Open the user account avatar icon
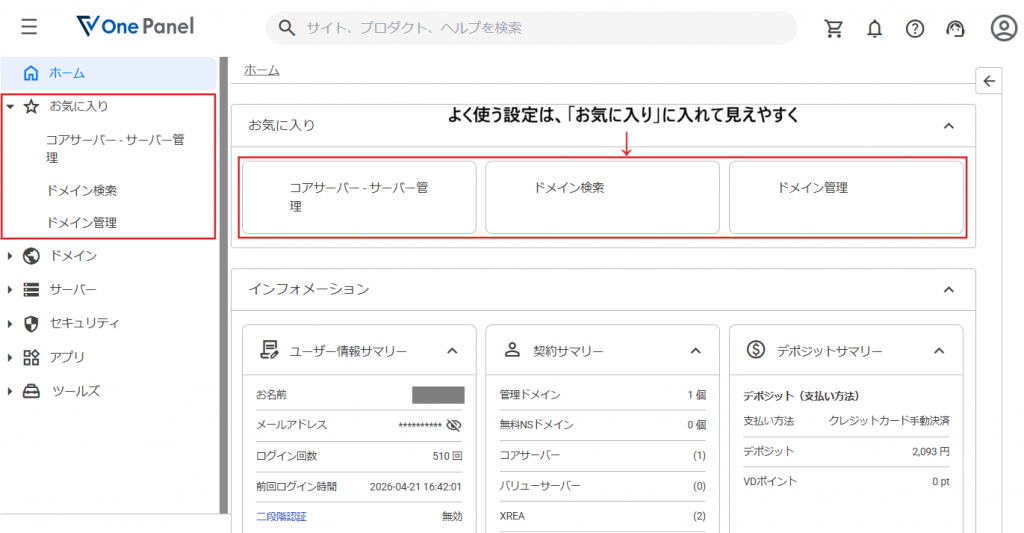Screen dimensions: 1024x533 pyautogui.click(x=1003, y=28)
